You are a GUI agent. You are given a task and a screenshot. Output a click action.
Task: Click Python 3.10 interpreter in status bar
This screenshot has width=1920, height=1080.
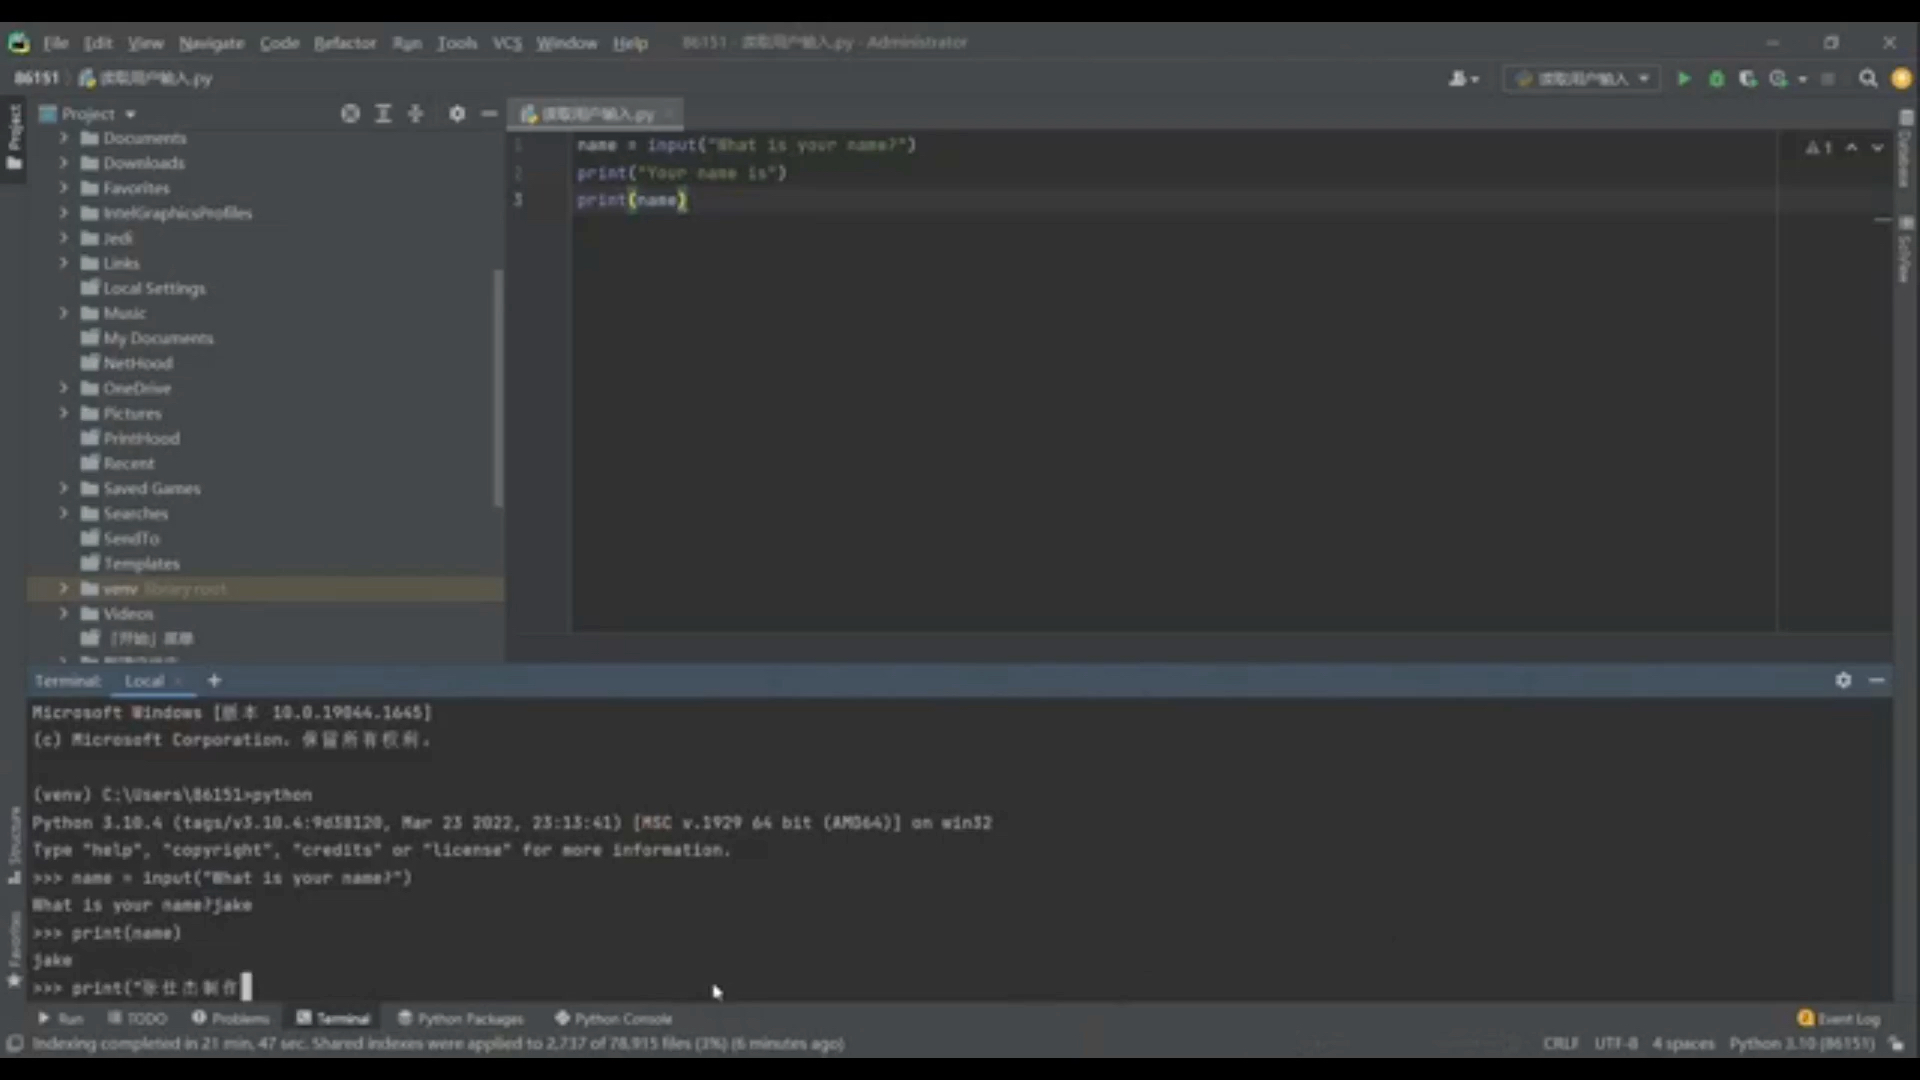click(1801, 1043)
